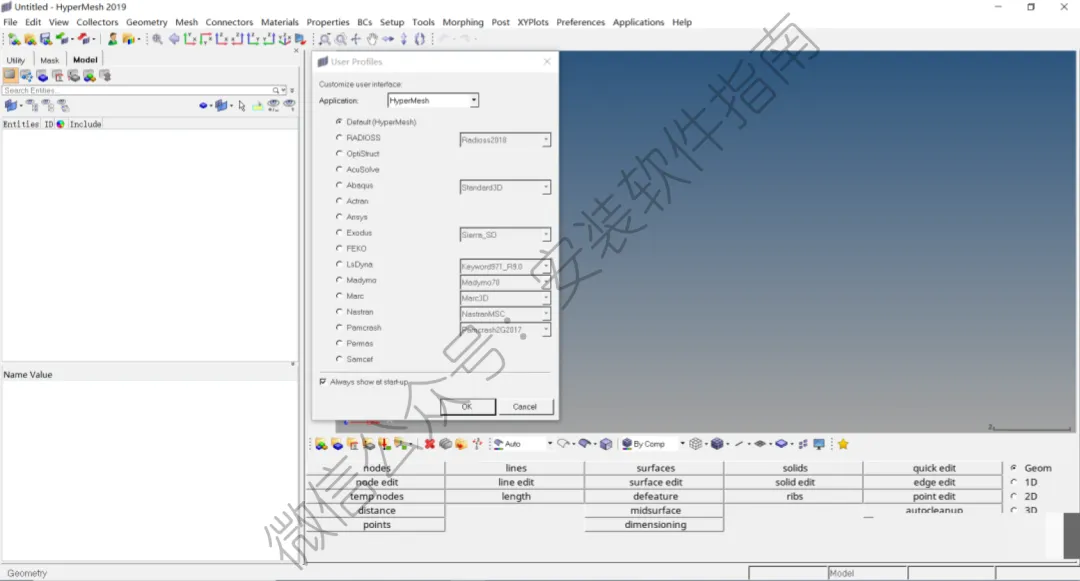
Task: Select the 1D panel page radio button
Action: (x=1014, y=482)
